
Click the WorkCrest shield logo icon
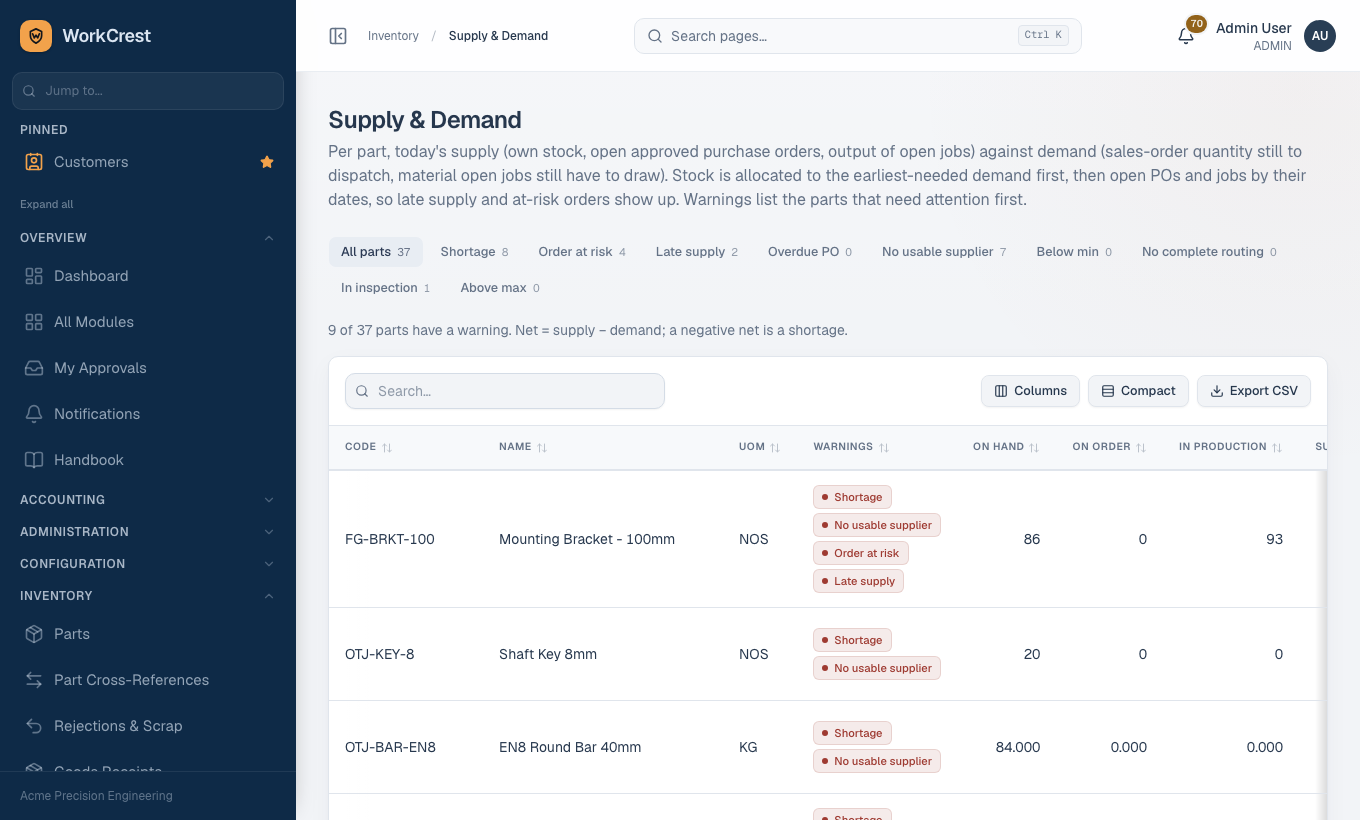pos(36,36)
